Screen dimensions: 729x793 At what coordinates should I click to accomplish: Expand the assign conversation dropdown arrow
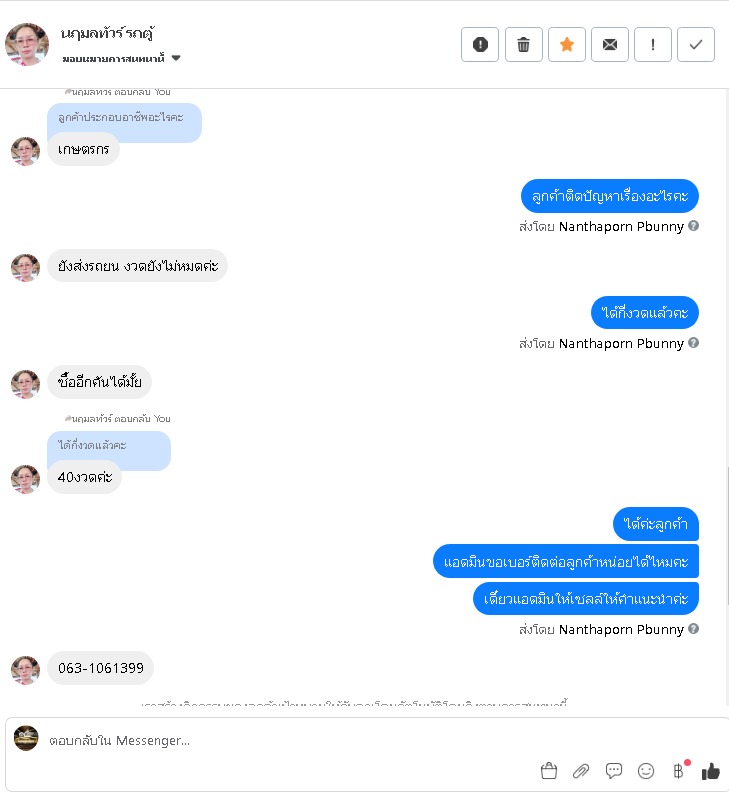[176, 58]
